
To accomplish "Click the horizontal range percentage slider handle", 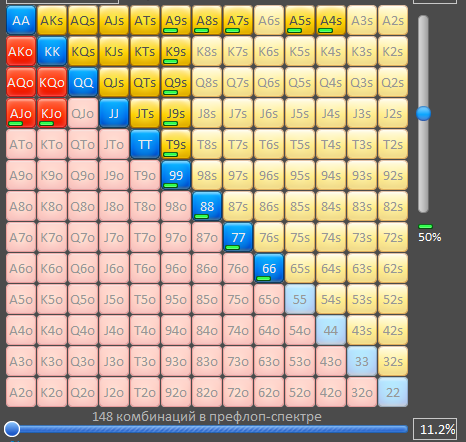I will (12, 429).
